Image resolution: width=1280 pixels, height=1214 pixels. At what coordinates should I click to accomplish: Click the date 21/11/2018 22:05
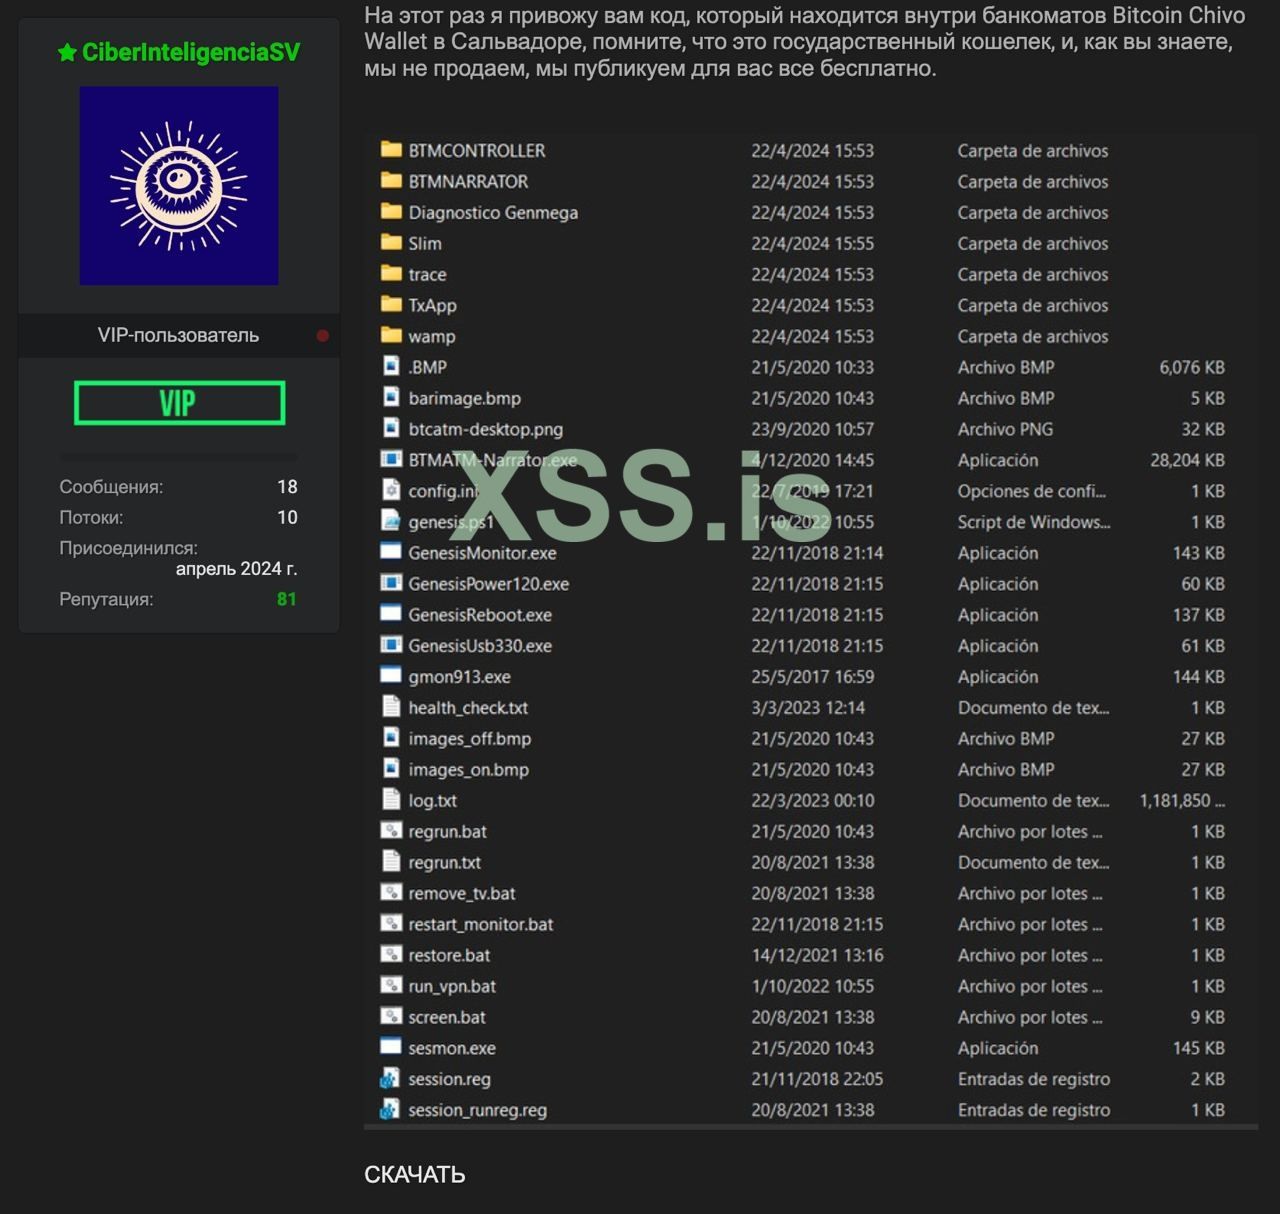(x=817, y=1080)
